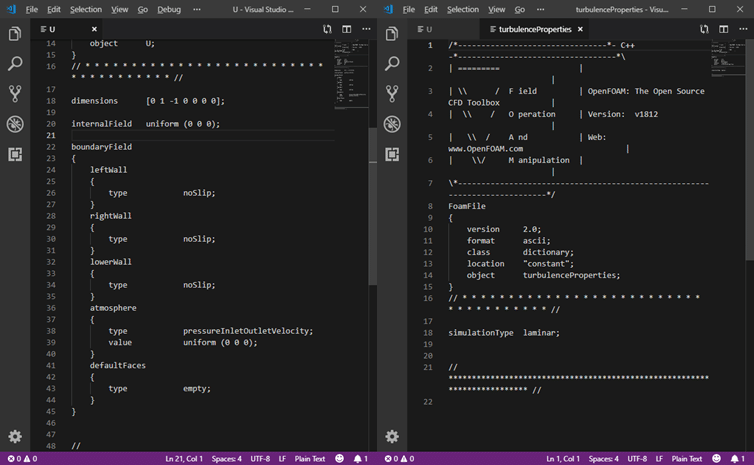Image resolution: width=754 pixels, height=465 pixels.
Task: Click feedback smiley in turbulenceProperties status bar
Action: 716,459
